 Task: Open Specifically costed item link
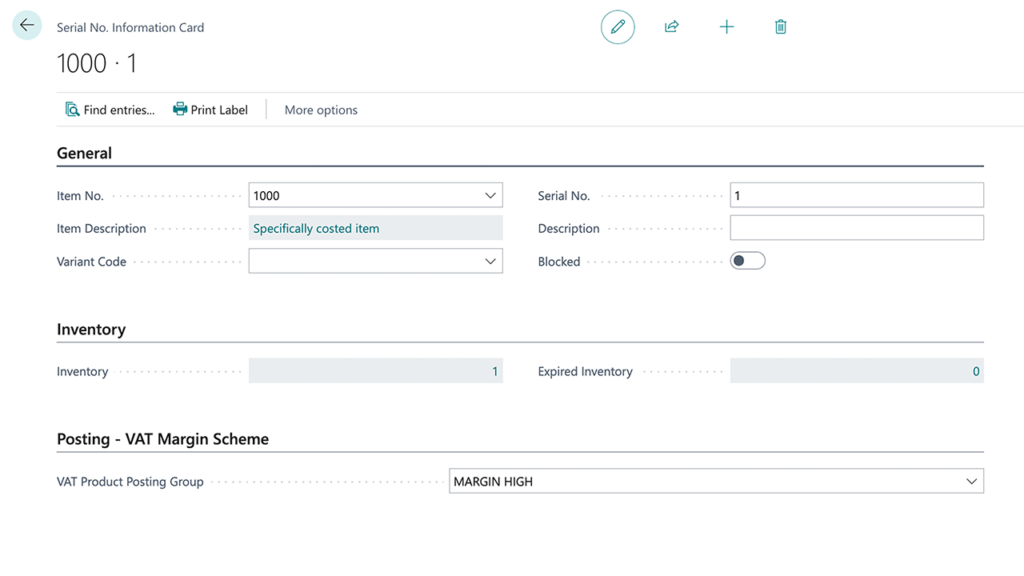pyautogui.click(x=316, y=229)
